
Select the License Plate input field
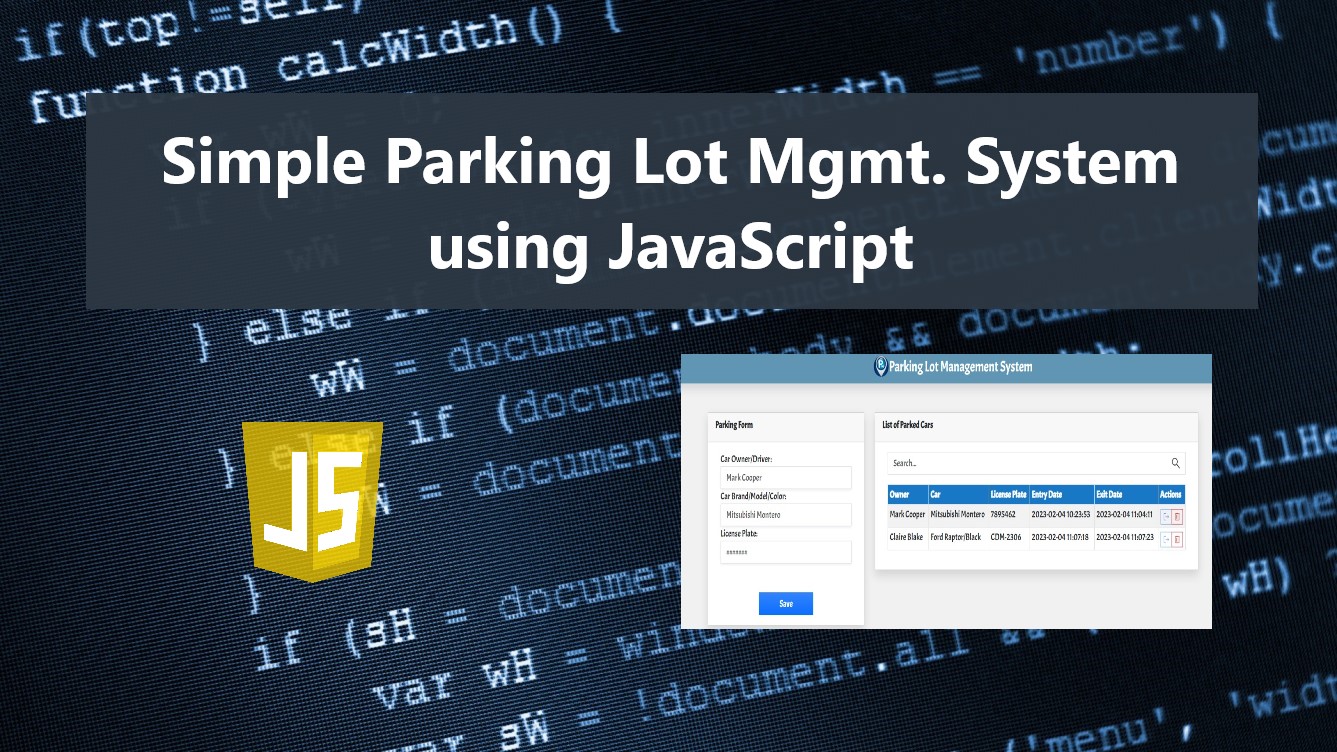pyautogui.click(x=785, y=552)
